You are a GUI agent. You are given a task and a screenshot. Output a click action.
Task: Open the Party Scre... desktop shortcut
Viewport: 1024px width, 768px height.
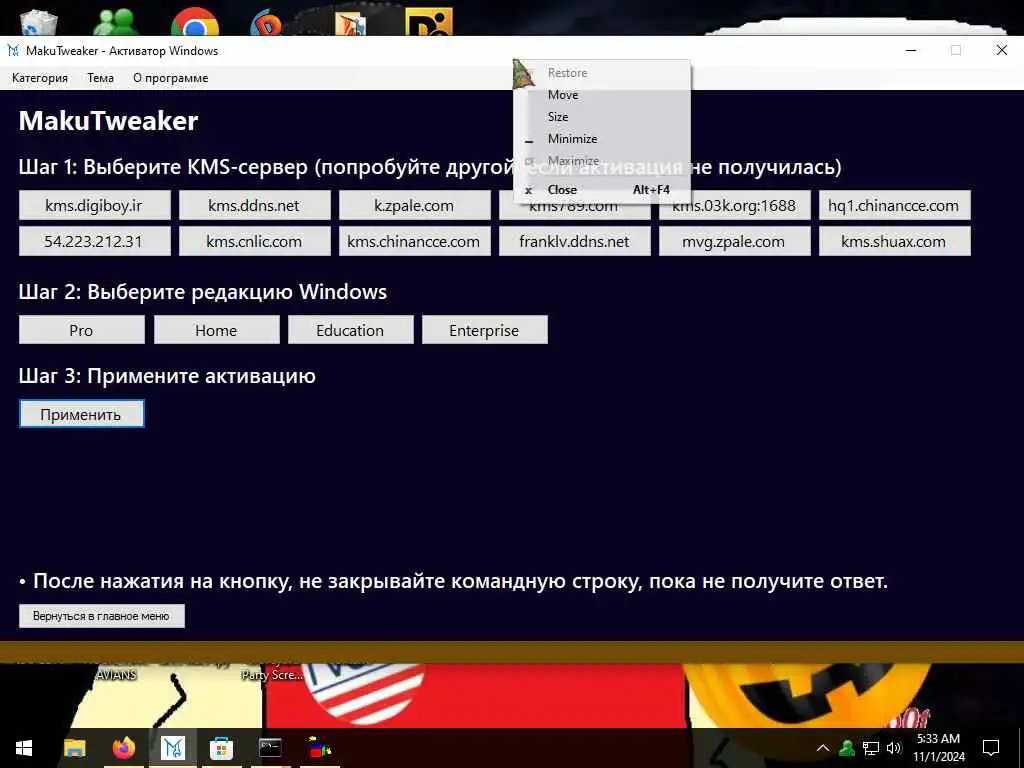point(272,675)
